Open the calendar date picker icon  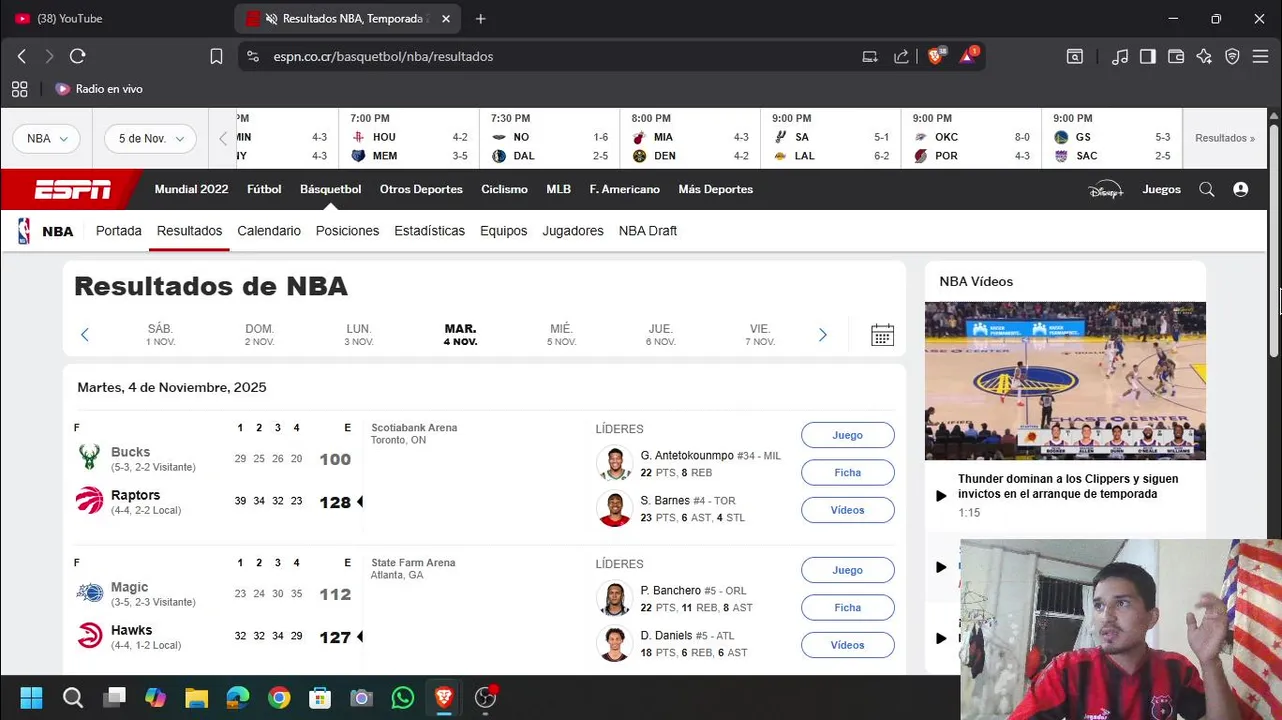882,335
